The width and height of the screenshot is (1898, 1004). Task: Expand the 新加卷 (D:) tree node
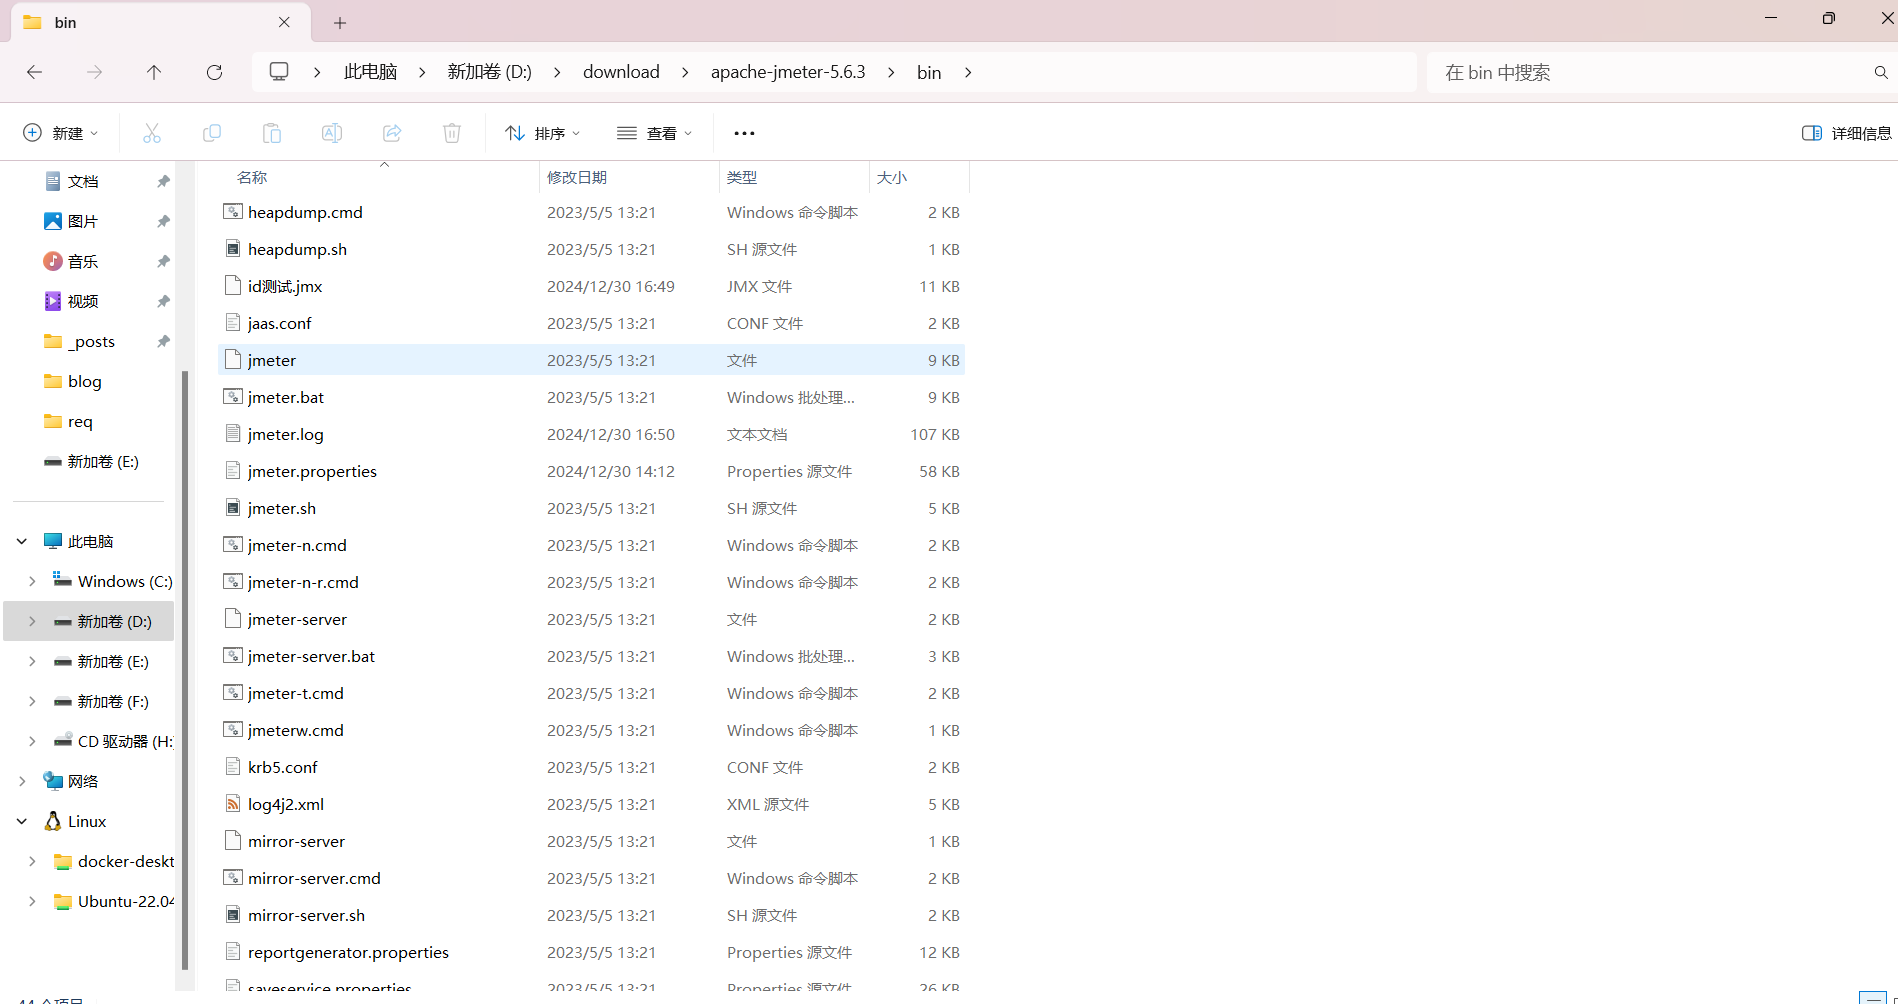[32, 621]
